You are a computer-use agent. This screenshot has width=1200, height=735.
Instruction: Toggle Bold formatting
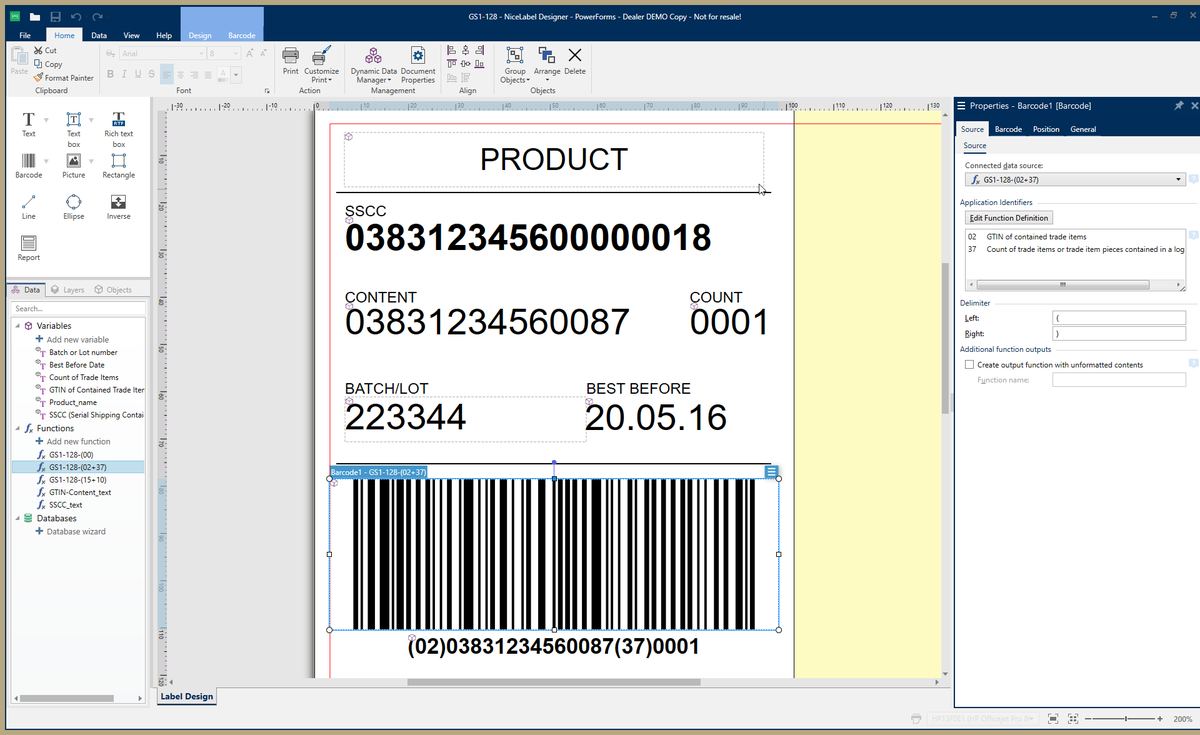tap(110, 74)
